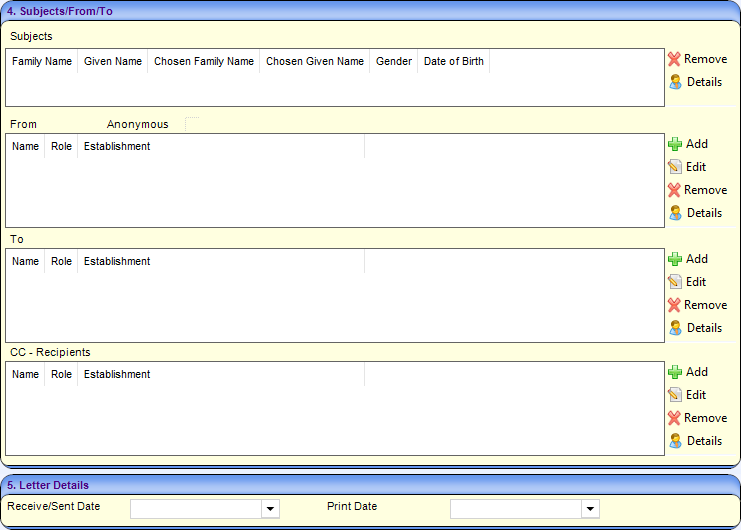Remove the selected CC recipient
The width and height of the screenshot is (741, 530).
(696, 418)
